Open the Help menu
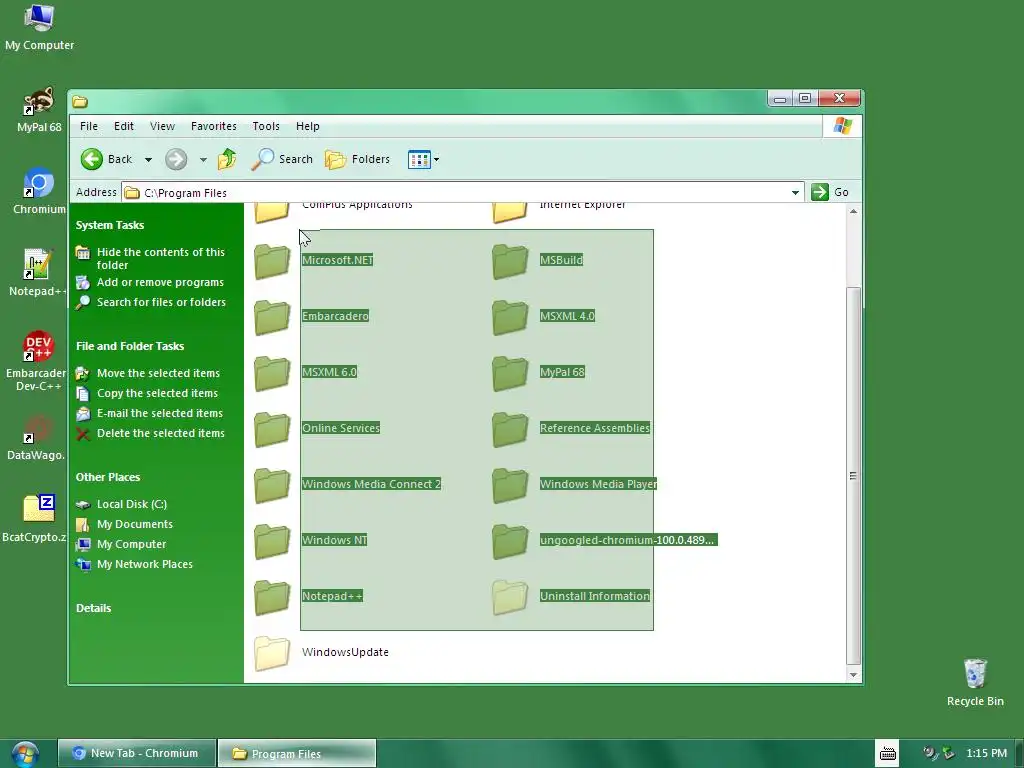1024x768 pixels. point(308,126)
